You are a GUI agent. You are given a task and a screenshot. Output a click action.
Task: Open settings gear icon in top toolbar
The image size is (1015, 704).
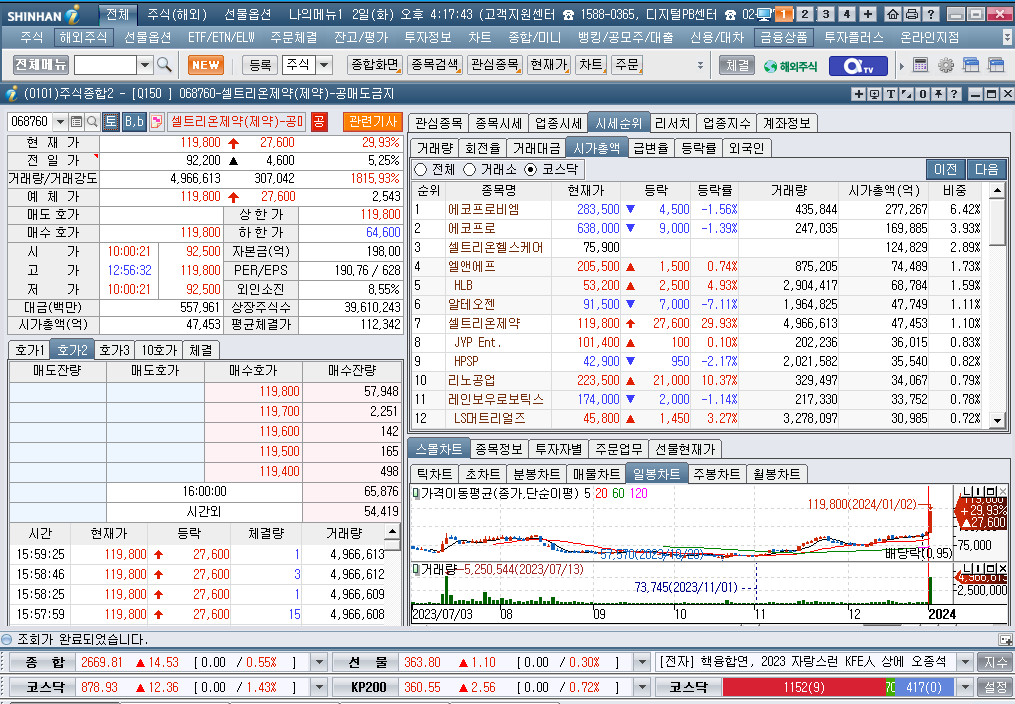946,65
